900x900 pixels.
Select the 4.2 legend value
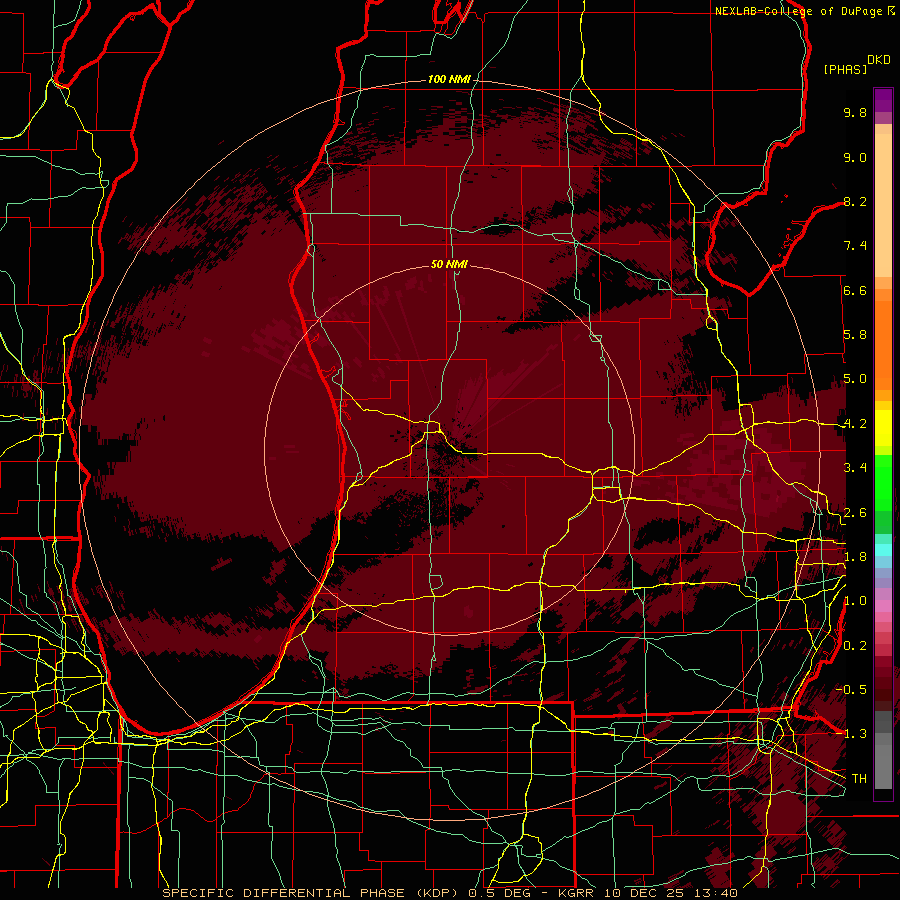pos(855,424)
